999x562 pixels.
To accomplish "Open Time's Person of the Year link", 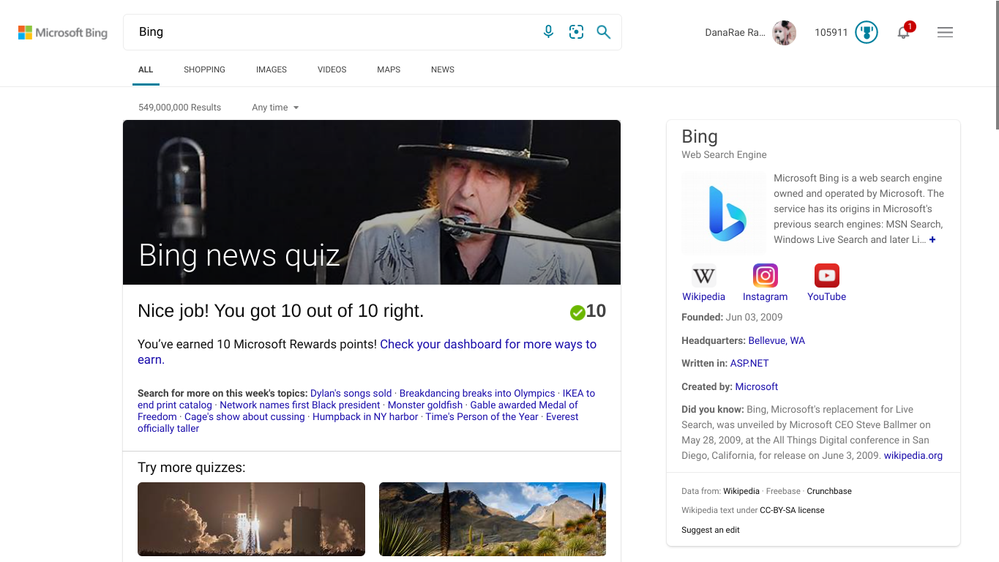I will click(482, 417).
